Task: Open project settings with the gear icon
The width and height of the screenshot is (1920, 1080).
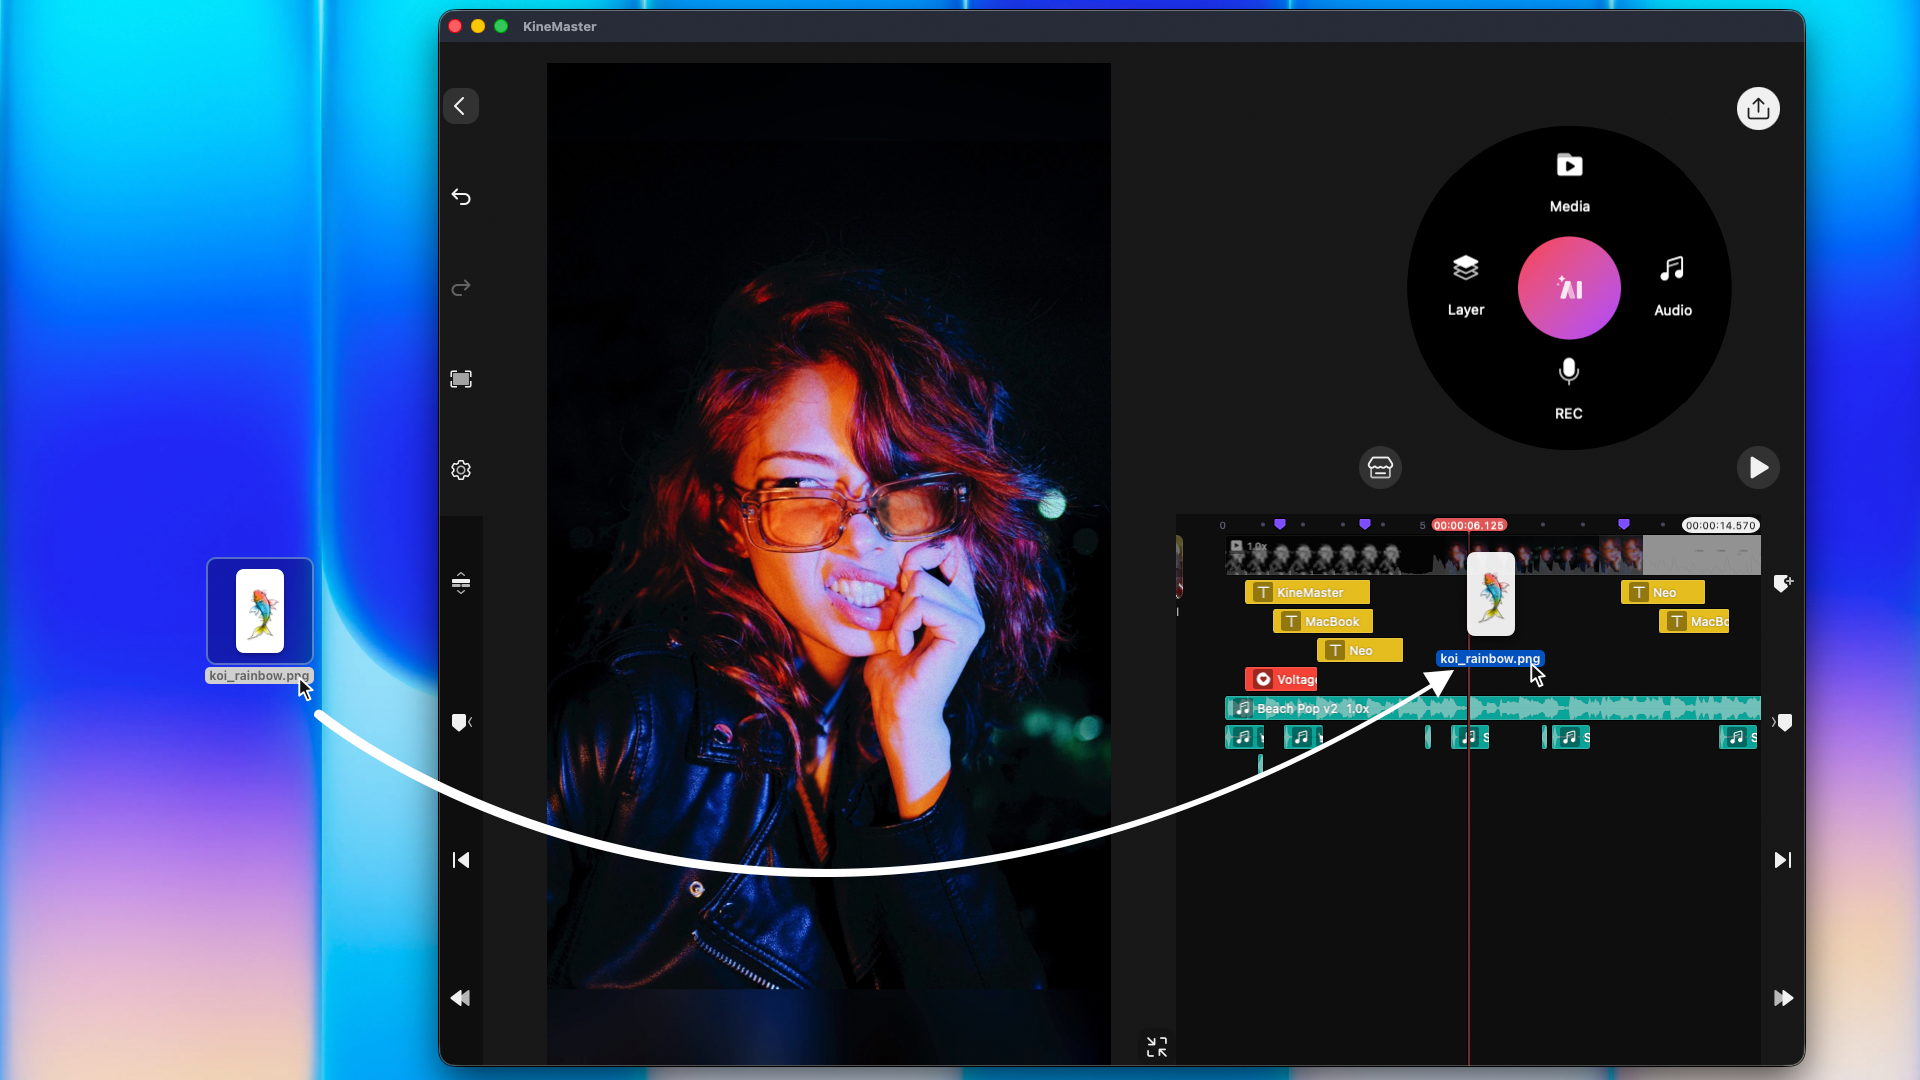Action: [x=461, y=469]
